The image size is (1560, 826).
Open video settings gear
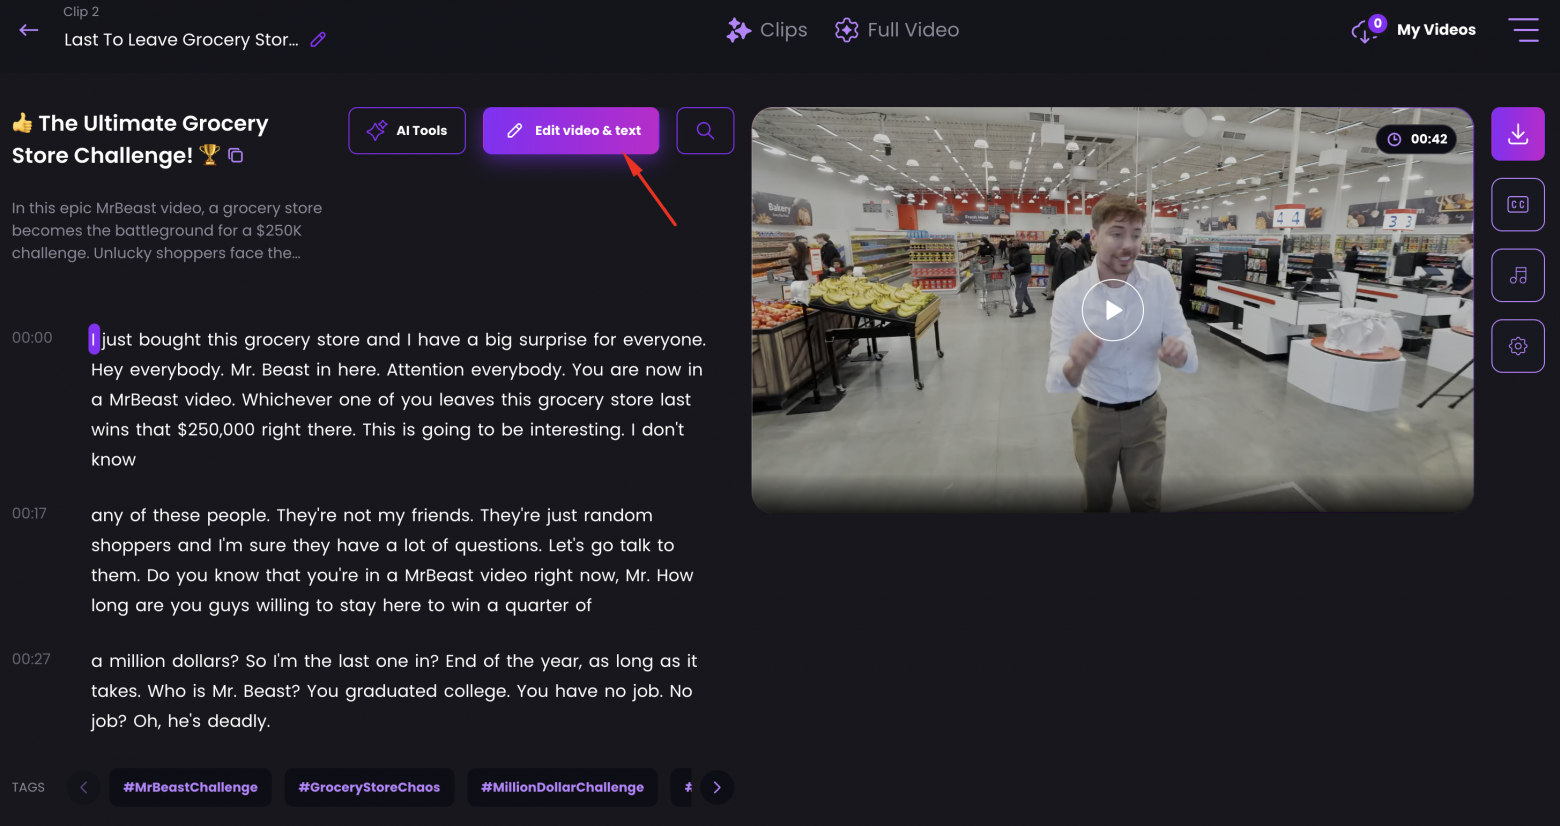click(1518, 346)
